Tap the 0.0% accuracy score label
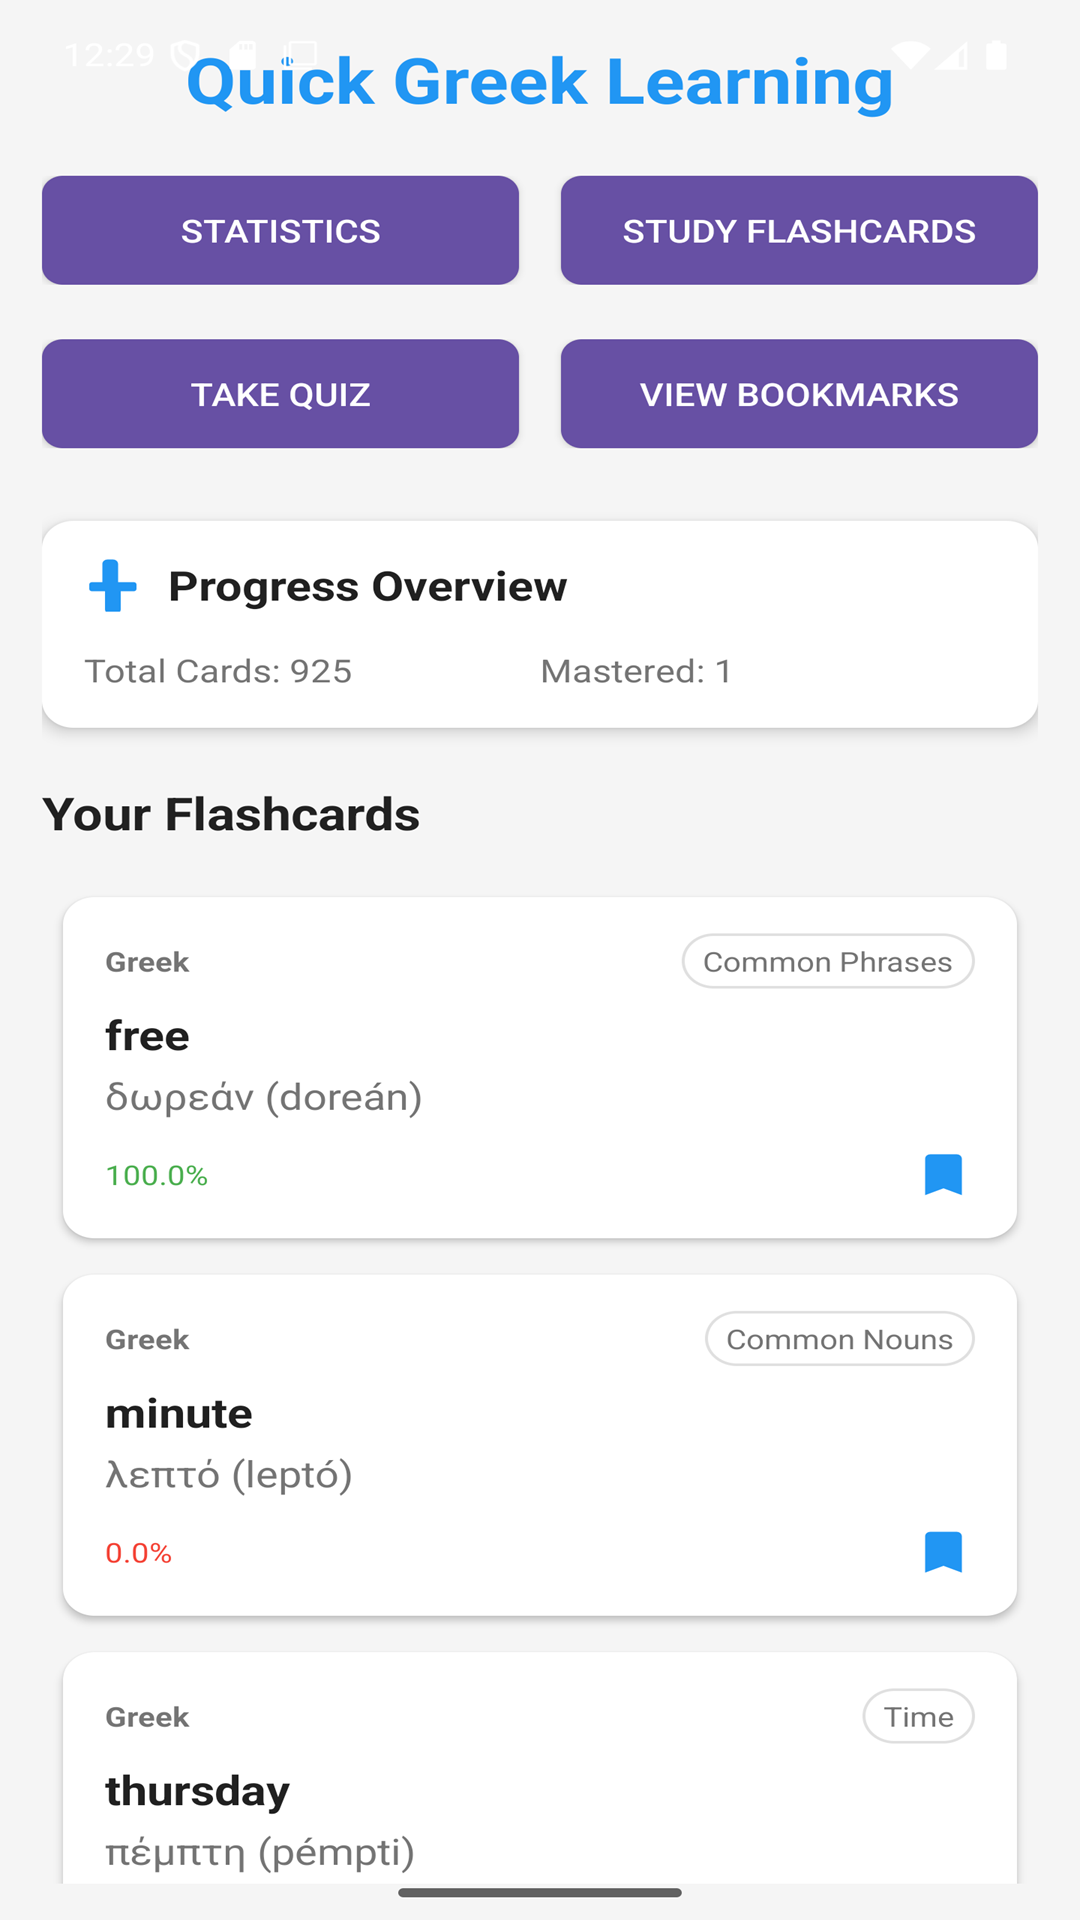This screenshot has width=1080, height=1920. click(139, 1553)
